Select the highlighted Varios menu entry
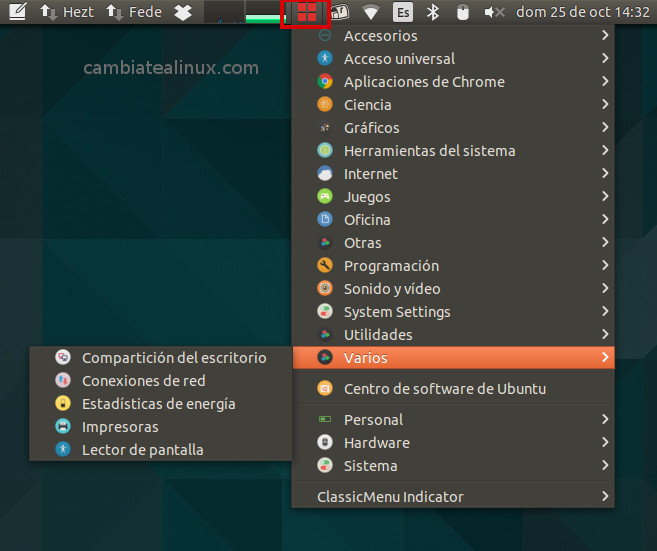Screen dimensions: 657x551 coord(453,357)
